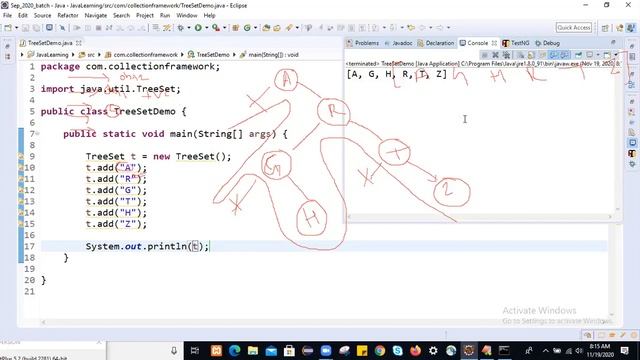640x360 pixels.
Task: Click the TreeSetDemo breadcrumb item
Action: click(209, 55)
